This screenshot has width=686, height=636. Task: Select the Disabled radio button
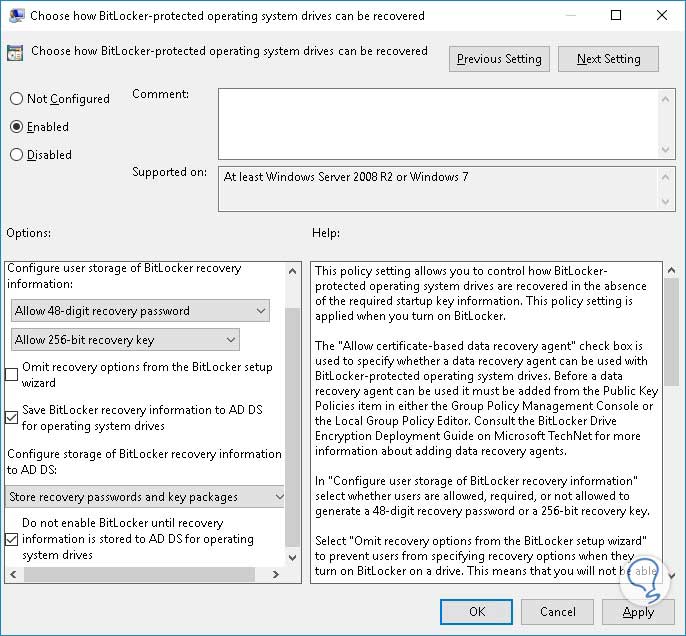tap(16, 154)
